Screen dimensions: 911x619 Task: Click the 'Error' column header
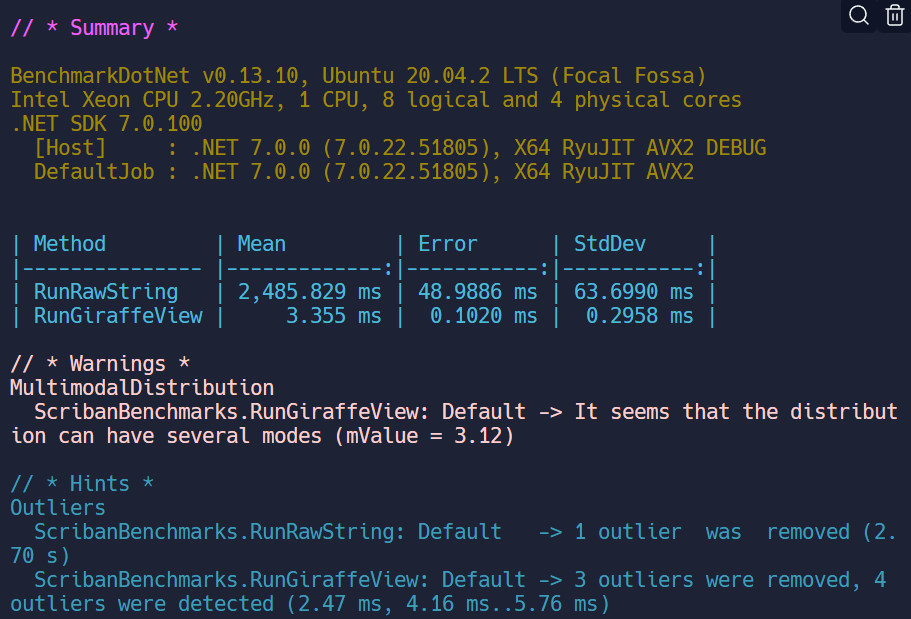tap(448, 244)
